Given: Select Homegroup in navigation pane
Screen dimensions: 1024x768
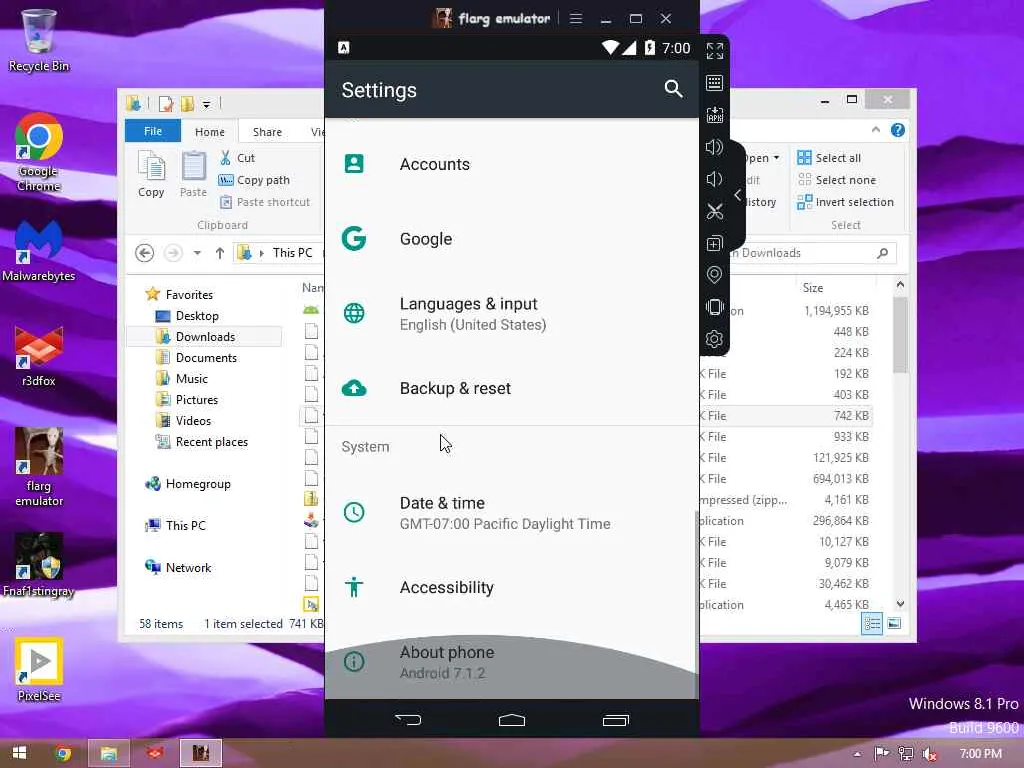Looking at the screenshot, I should [x=188, y=484].
